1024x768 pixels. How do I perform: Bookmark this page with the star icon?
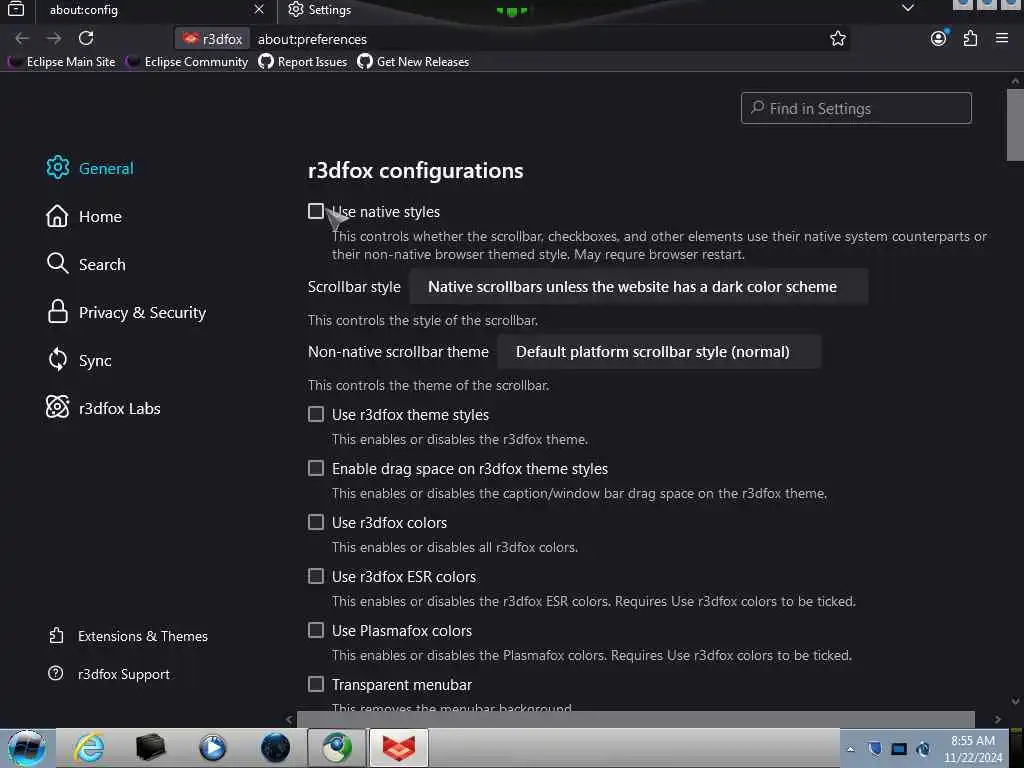click(838, 39)
